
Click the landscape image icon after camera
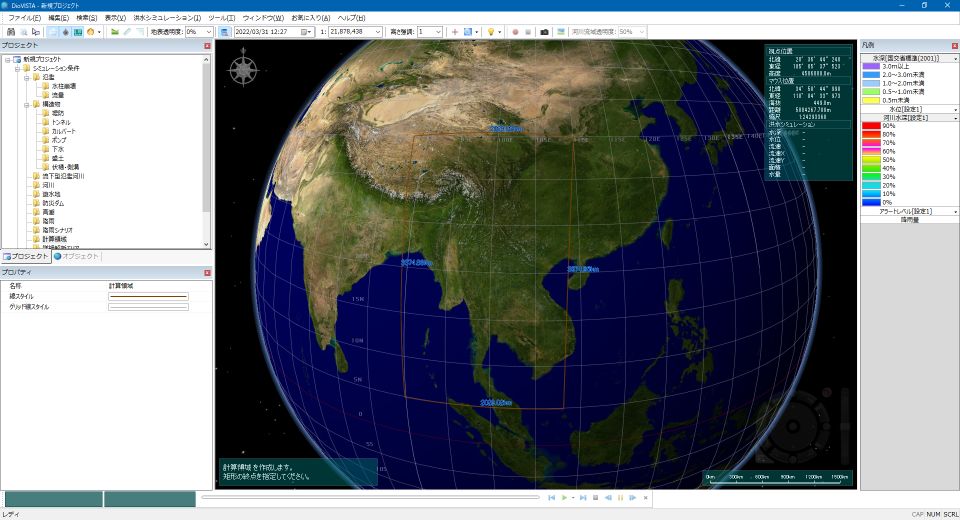561,32
